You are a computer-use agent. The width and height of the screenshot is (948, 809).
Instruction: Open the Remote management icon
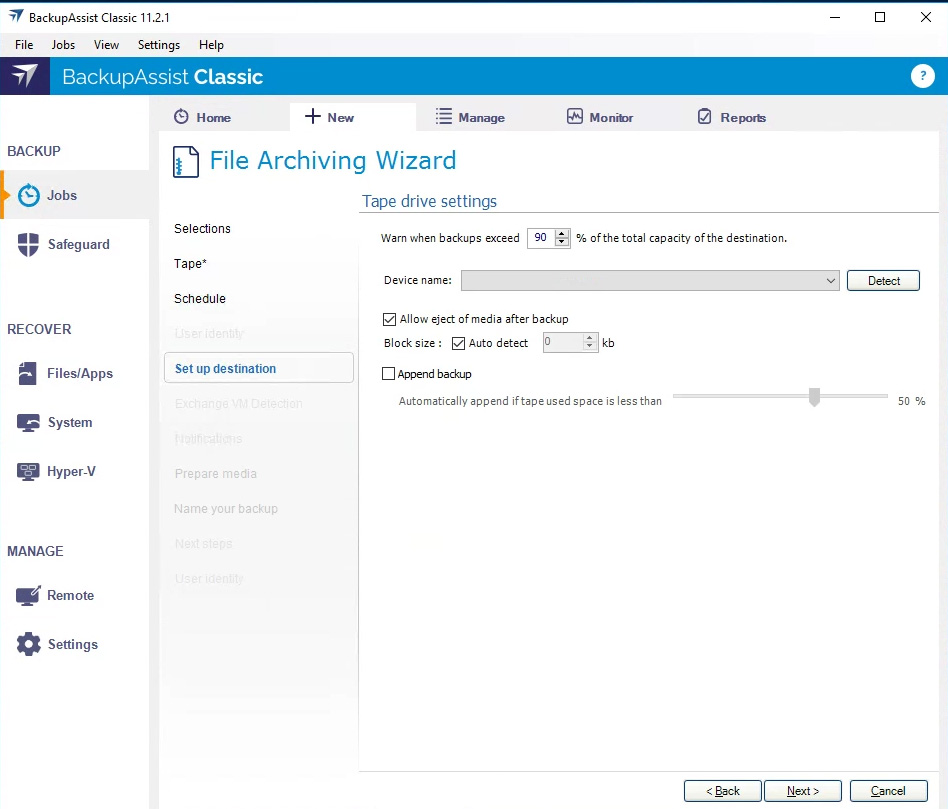(29, 596)
